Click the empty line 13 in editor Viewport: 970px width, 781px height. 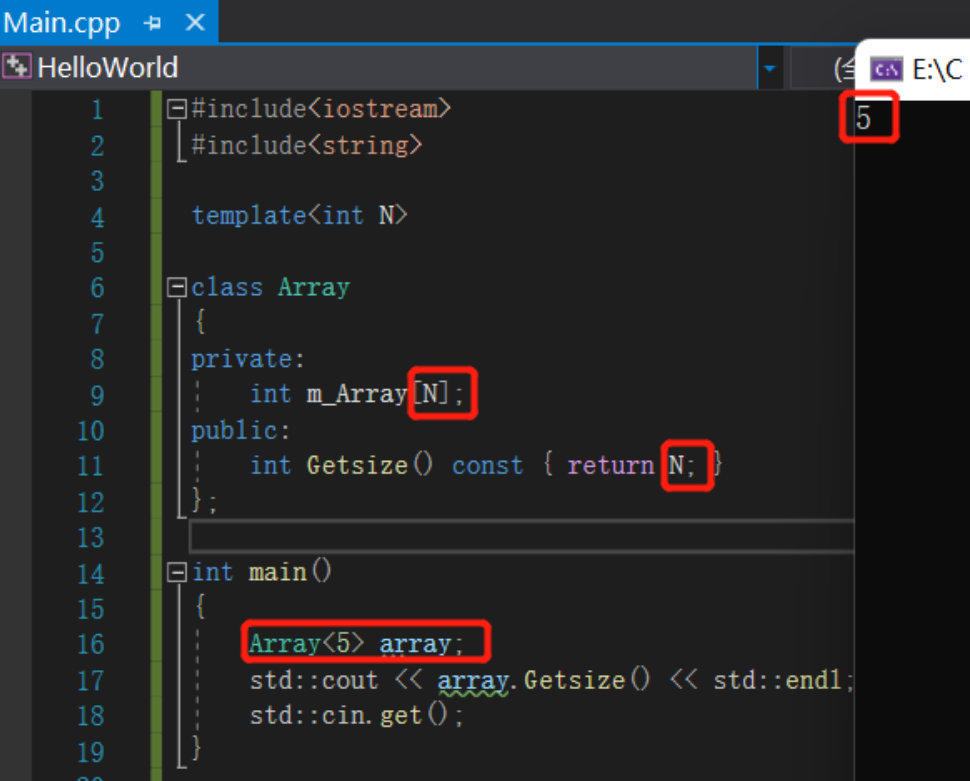522,536
